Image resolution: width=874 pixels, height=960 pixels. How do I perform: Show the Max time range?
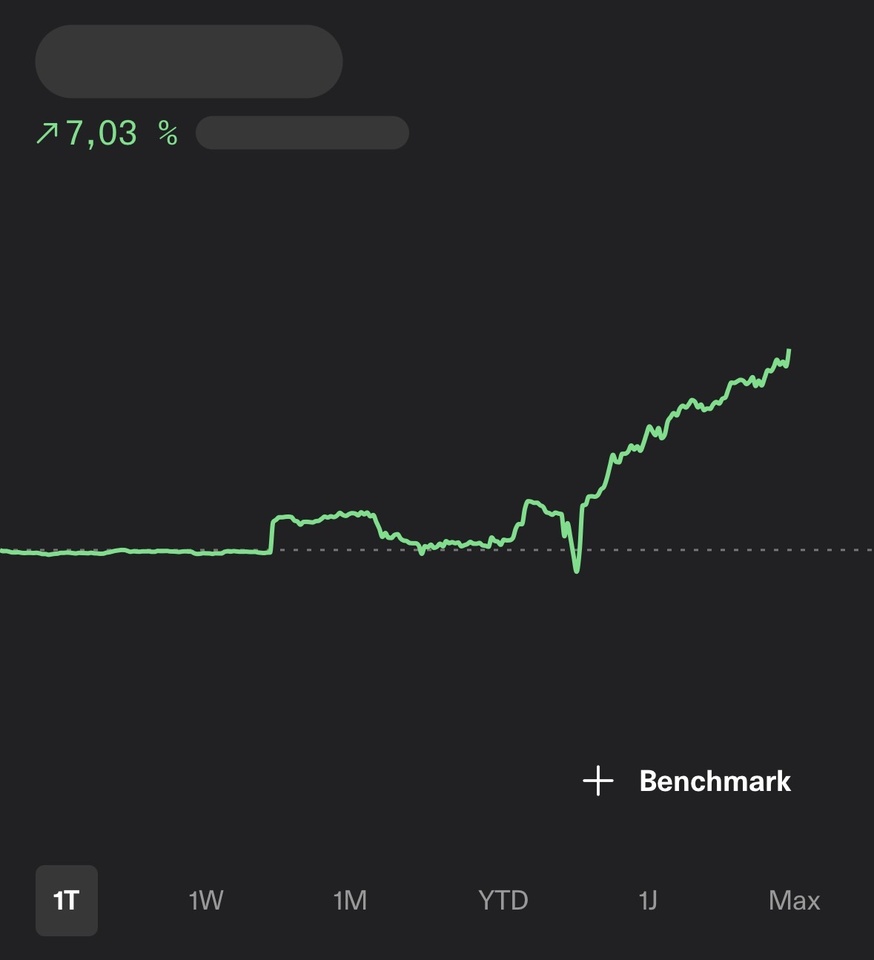[x=794, y=900]
